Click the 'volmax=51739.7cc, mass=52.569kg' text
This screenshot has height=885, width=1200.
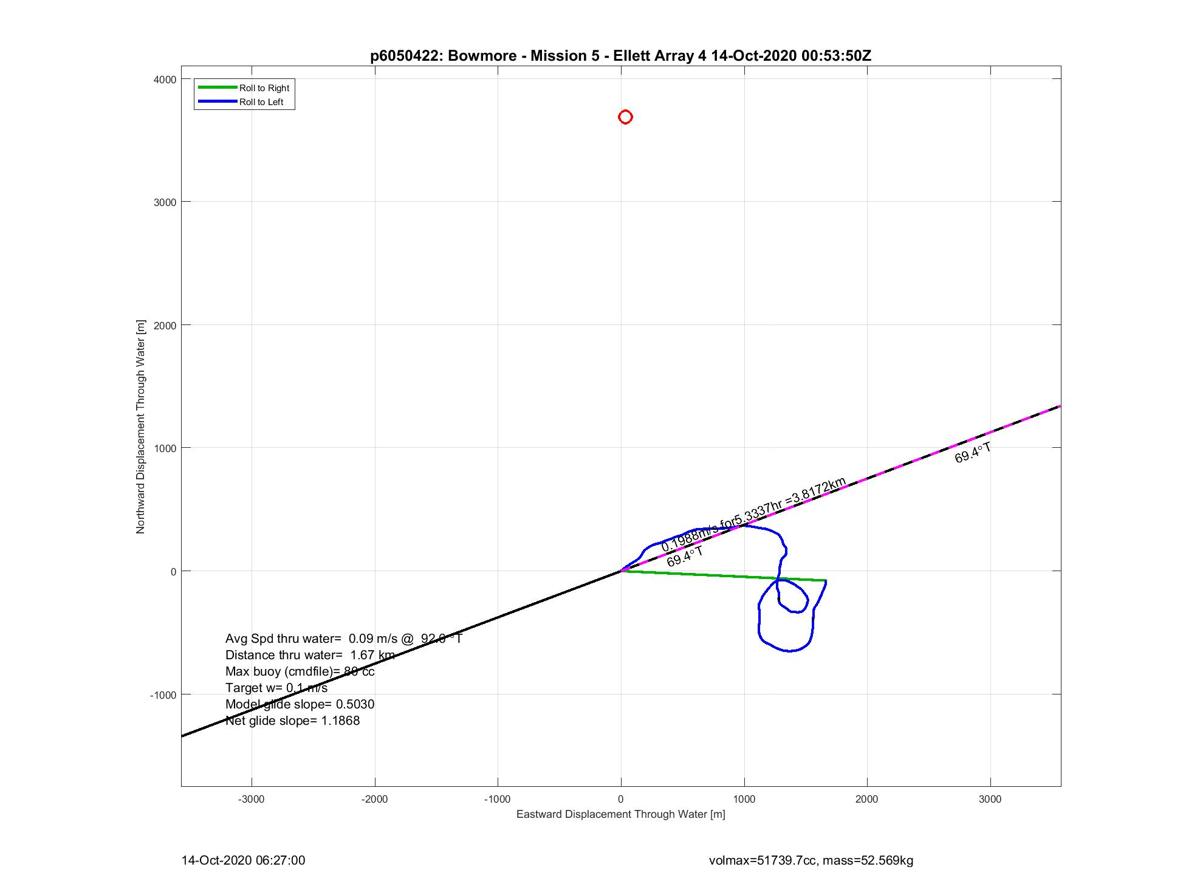[x=810, y=860]
